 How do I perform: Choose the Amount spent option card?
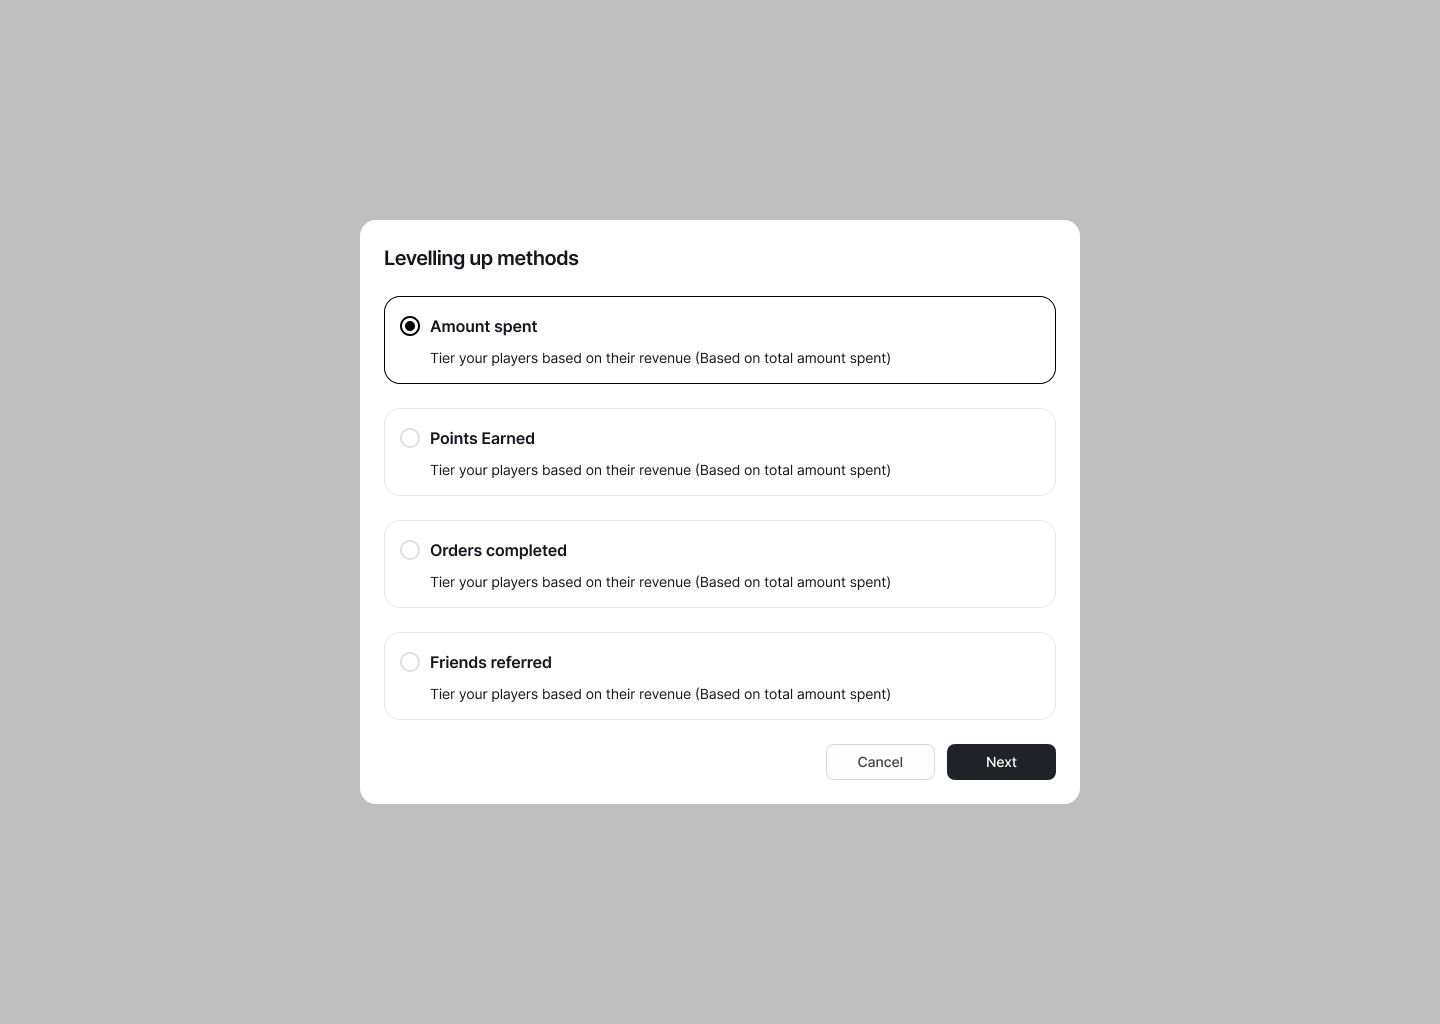click(719, 340)
